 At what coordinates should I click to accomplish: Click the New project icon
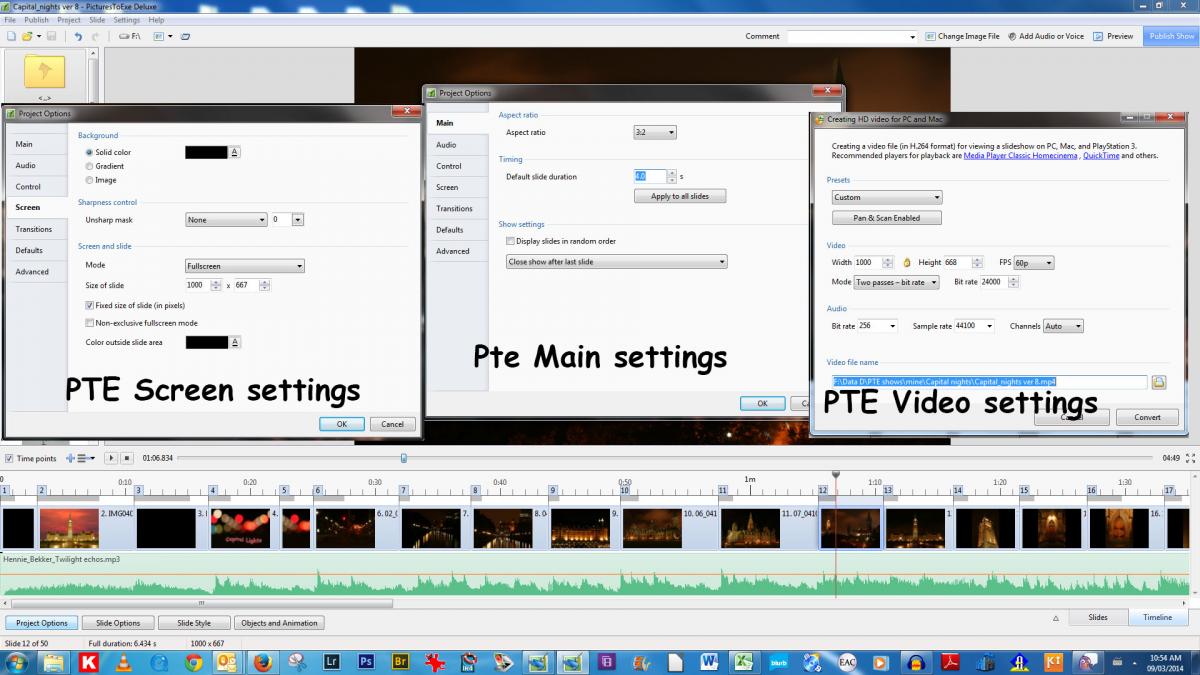pos(10,36)
